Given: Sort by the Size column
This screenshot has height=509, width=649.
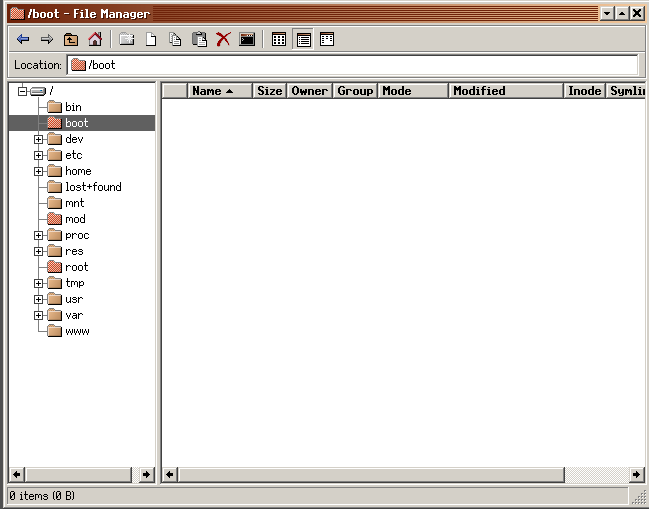Looking at the screenshot, I should point(269,91).
